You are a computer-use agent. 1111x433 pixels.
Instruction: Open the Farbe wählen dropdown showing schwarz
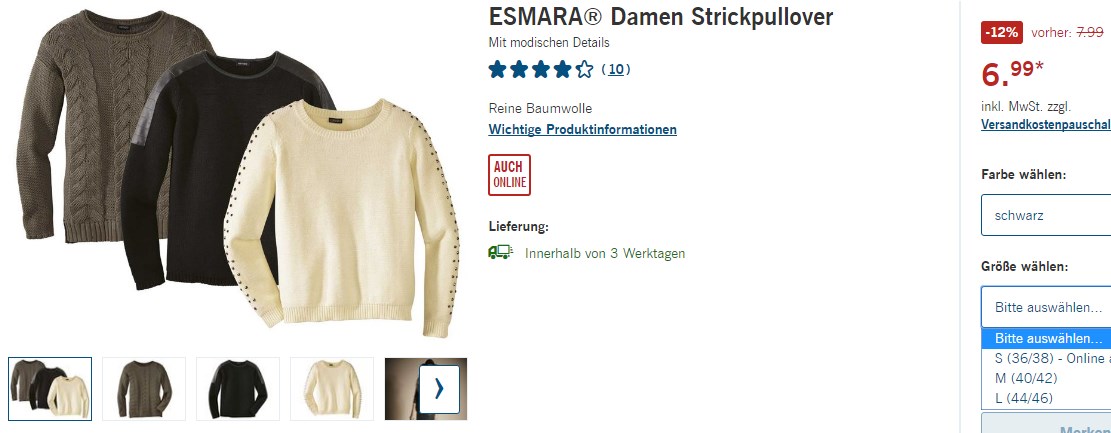click(x=1046, y=215)
